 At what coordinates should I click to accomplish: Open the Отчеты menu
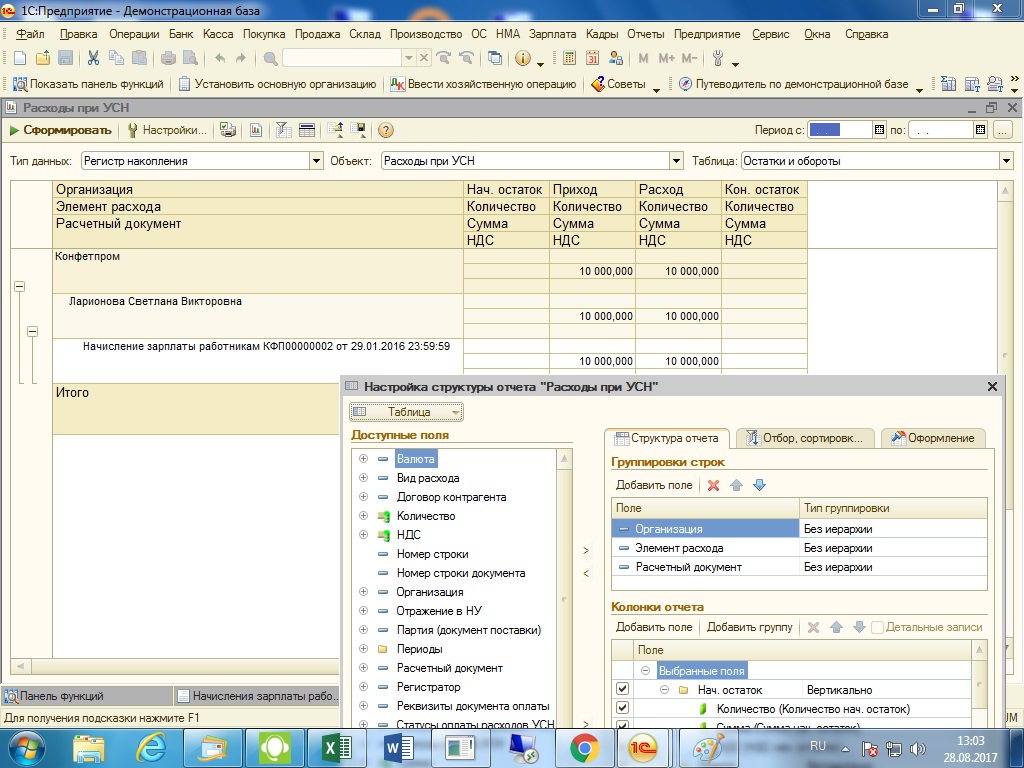pyautogui.click(x=646, y=34)
